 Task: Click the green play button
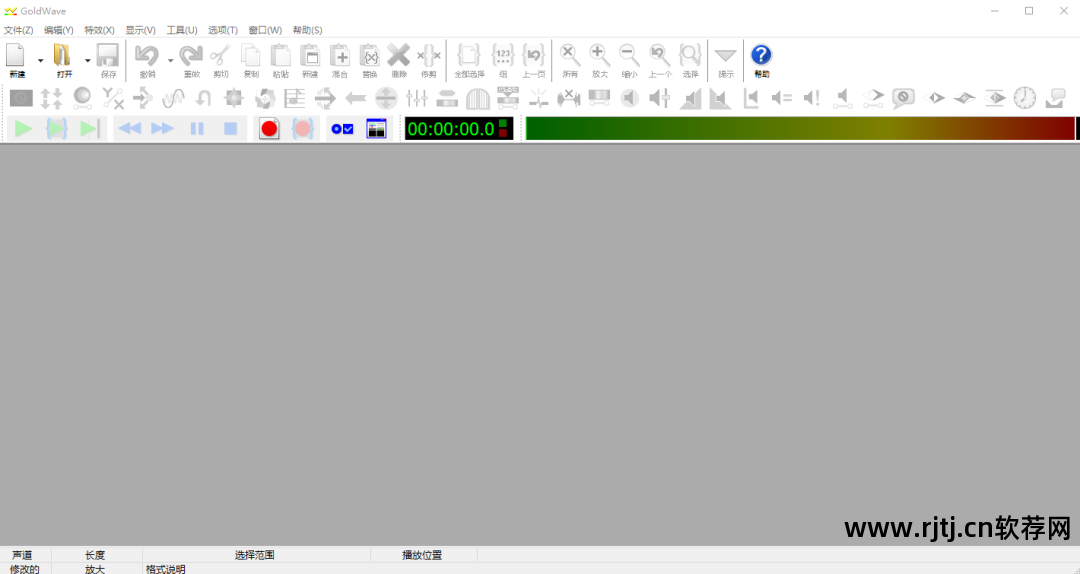point(23,129)
